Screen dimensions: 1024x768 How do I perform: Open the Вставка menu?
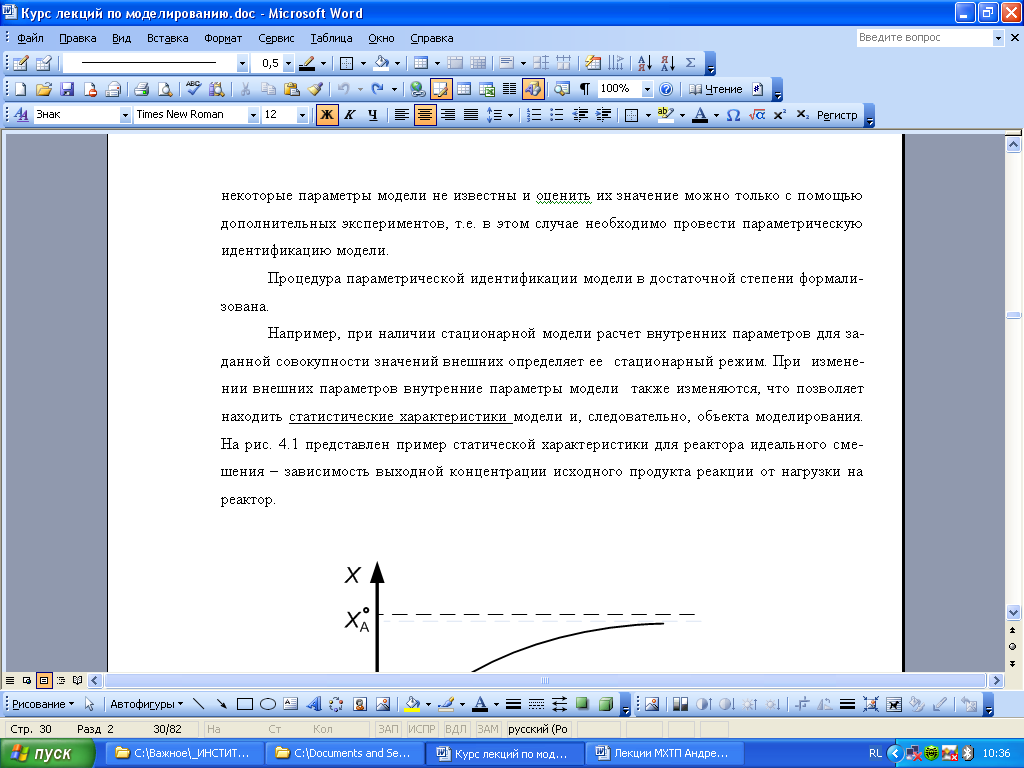click(x=167, y=38)
